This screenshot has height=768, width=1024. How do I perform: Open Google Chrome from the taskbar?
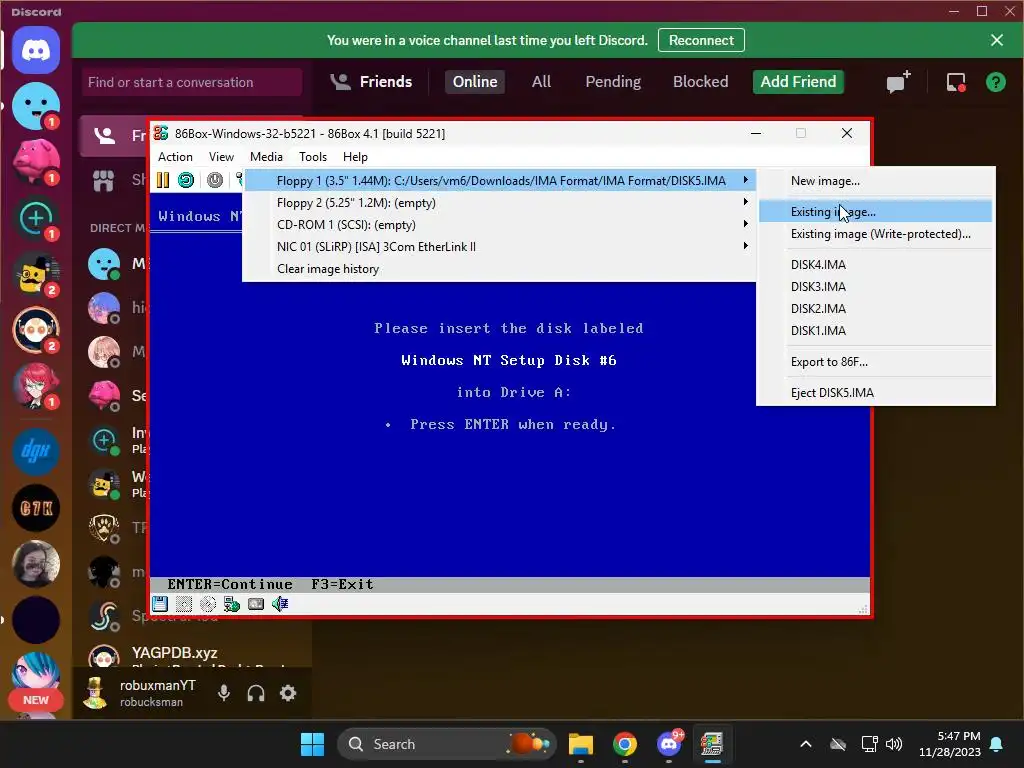point(625,744)
